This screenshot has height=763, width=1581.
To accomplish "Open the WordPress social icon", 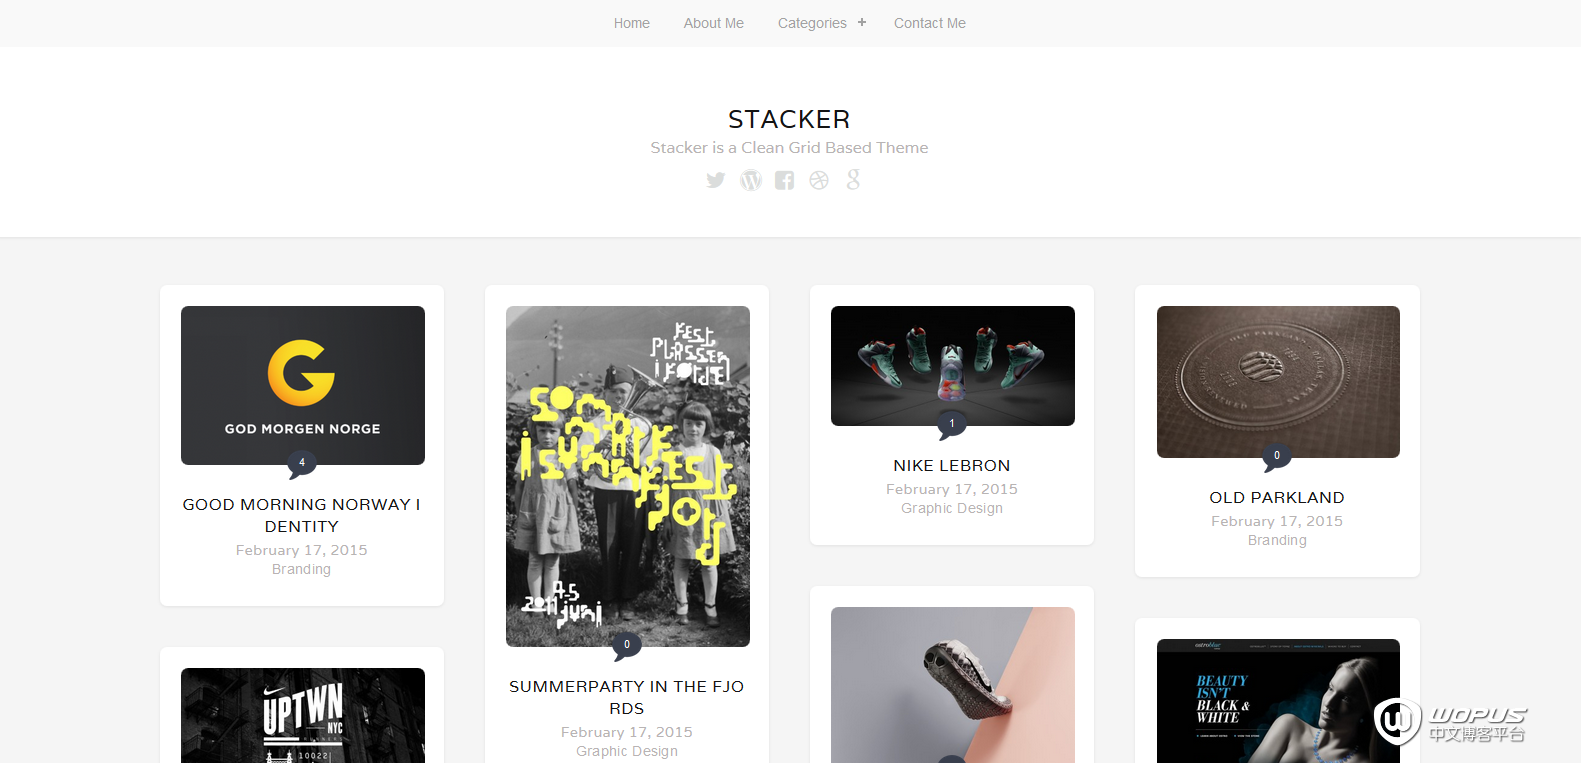I will click(751, 180).
